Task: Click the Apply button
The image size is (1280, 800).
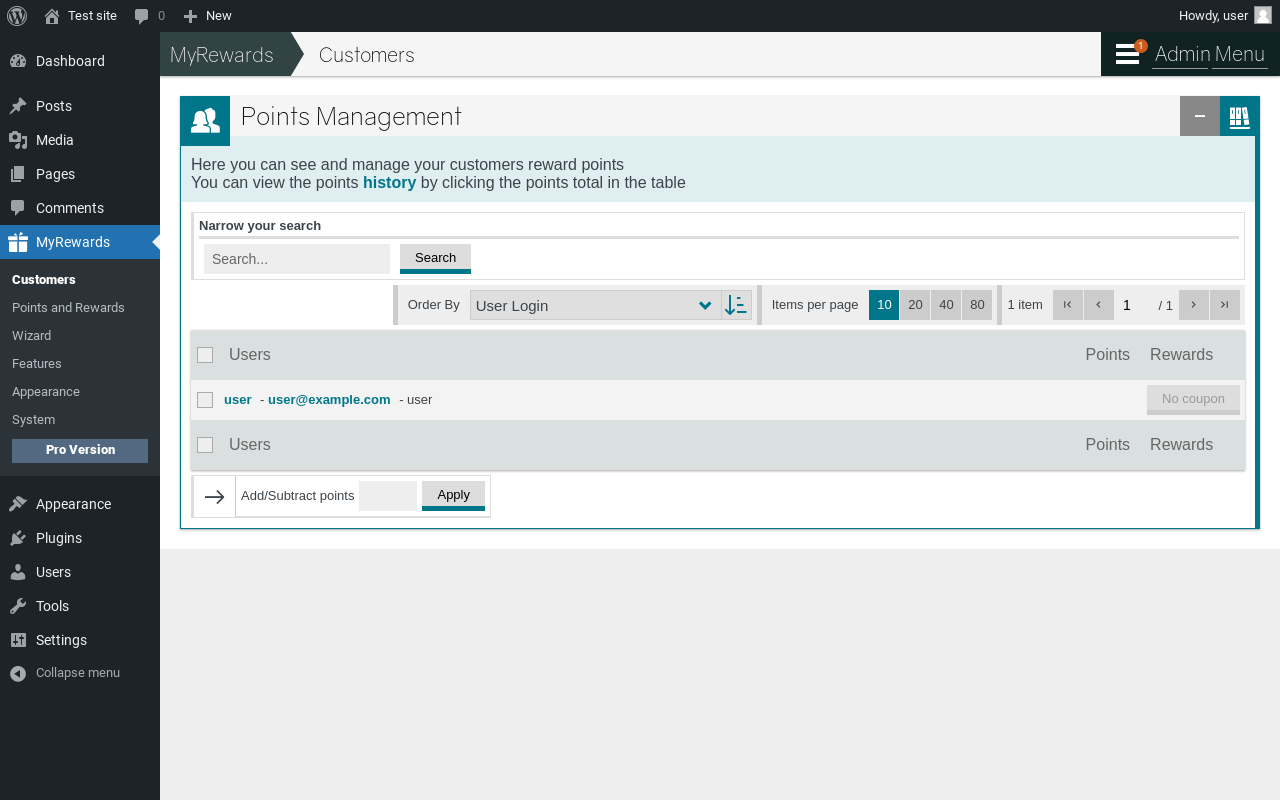Action: tap(453, 495)
